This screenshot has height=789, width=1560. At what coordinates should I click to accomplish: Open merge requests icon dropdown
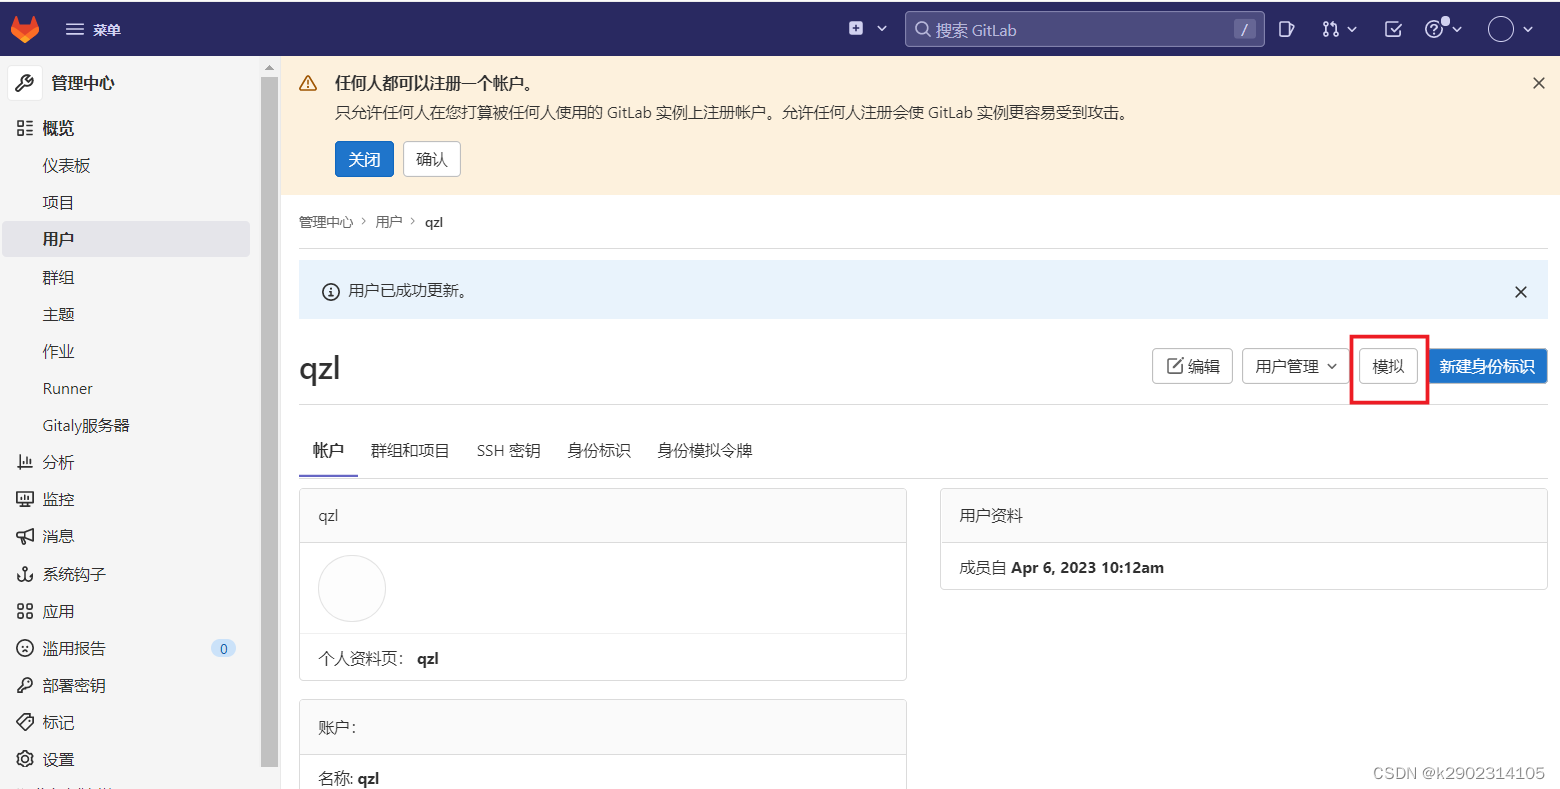click(x=1339, y=29)
